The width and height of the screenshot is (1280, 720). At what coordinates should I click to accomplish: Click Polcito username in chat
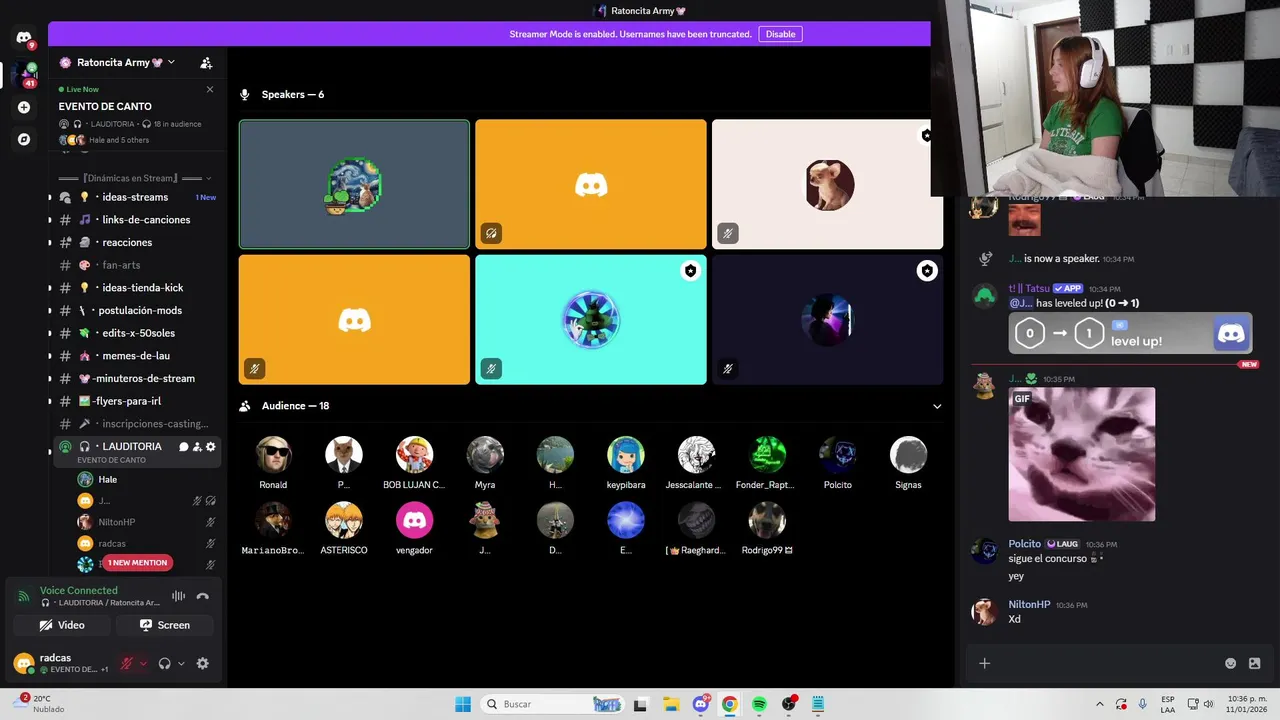tap(1025, 544)
